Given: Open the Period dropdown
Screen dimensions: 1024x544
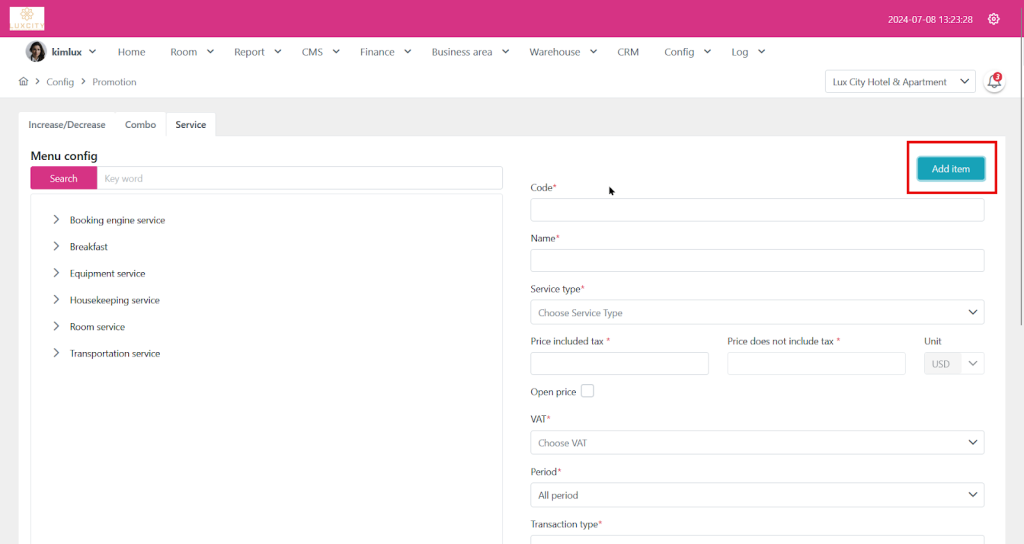Looking at the screenshot, I should pos(756,495).
